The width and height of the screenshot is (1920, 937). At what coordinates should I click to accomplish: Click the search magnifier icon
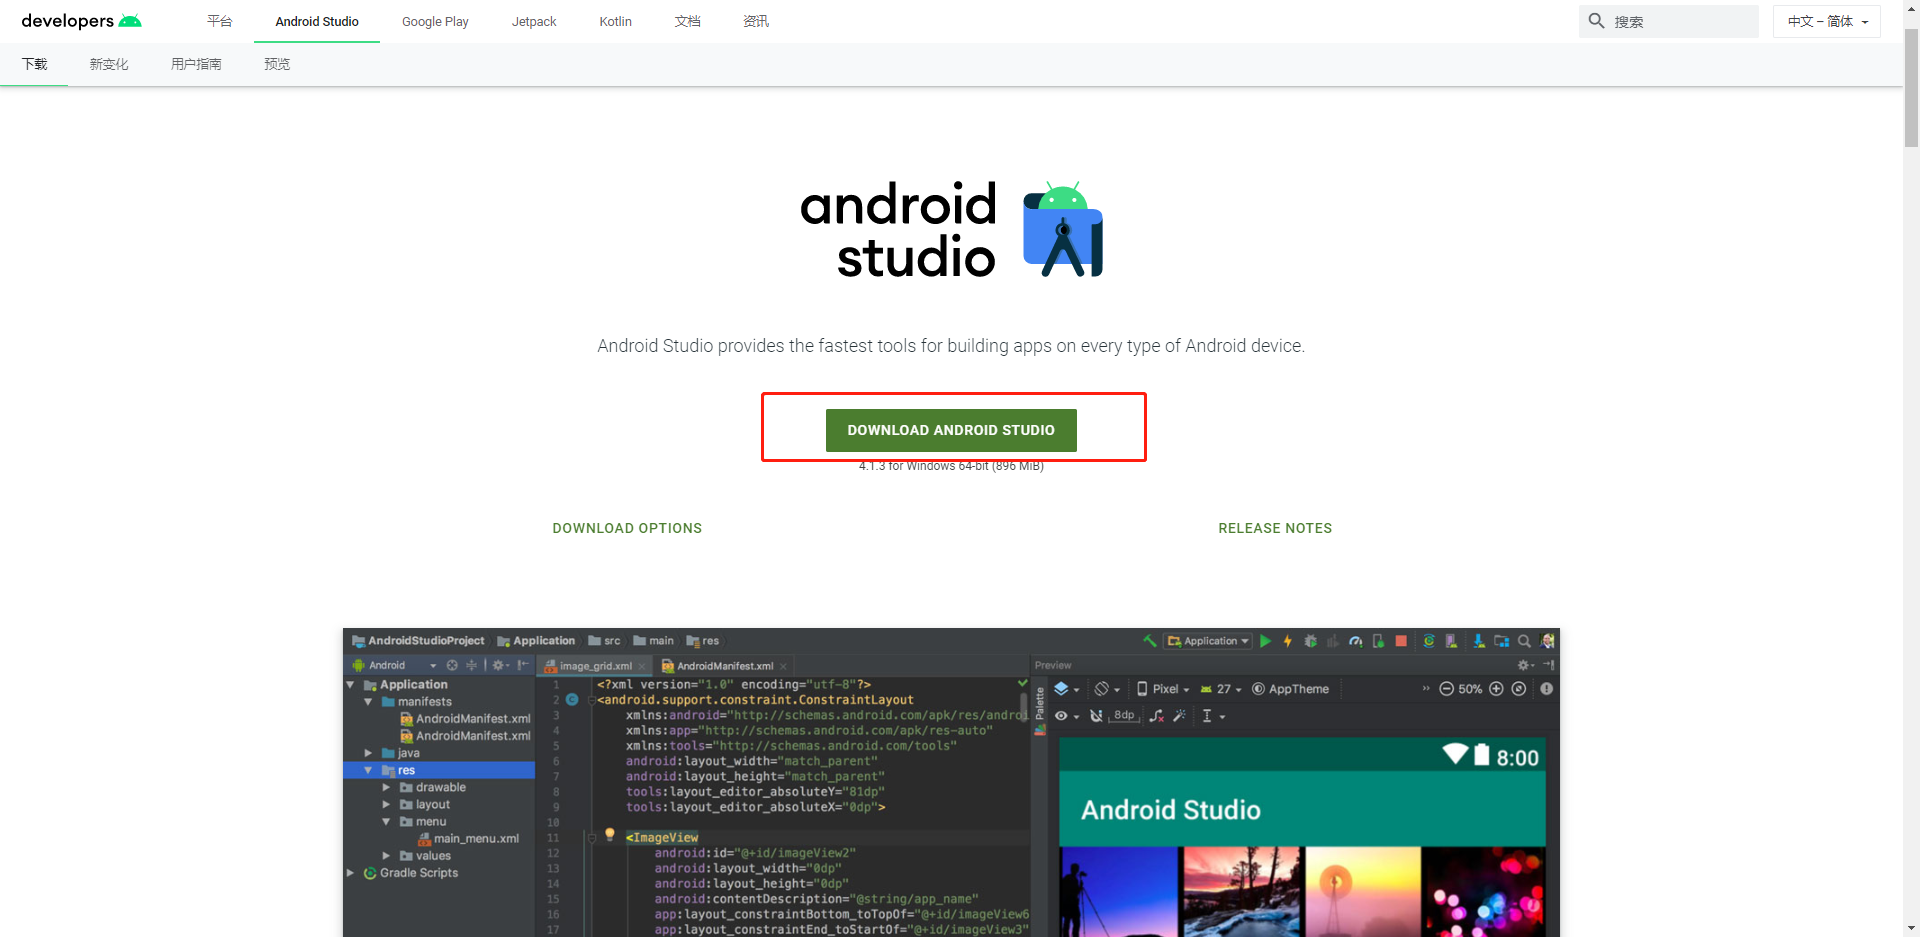[1596, 21]
